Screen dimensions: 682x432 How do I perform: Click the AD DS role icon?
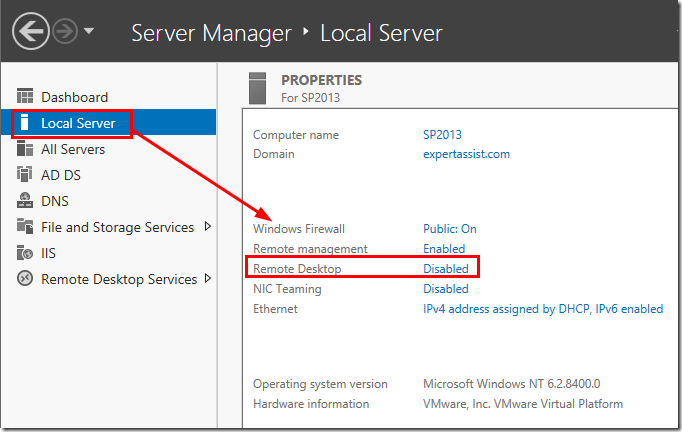pyautogui.click(x=25, y=175)
